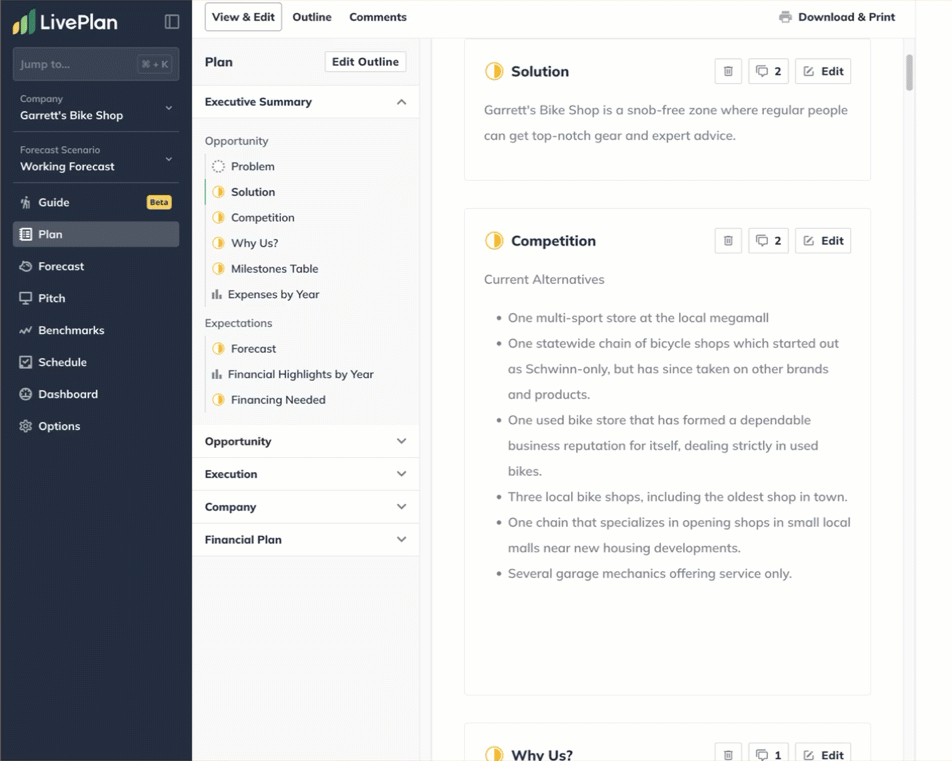Click the Guide hiker icon
Viewport: 952px width, 761px height.
[x=26, y=202]
